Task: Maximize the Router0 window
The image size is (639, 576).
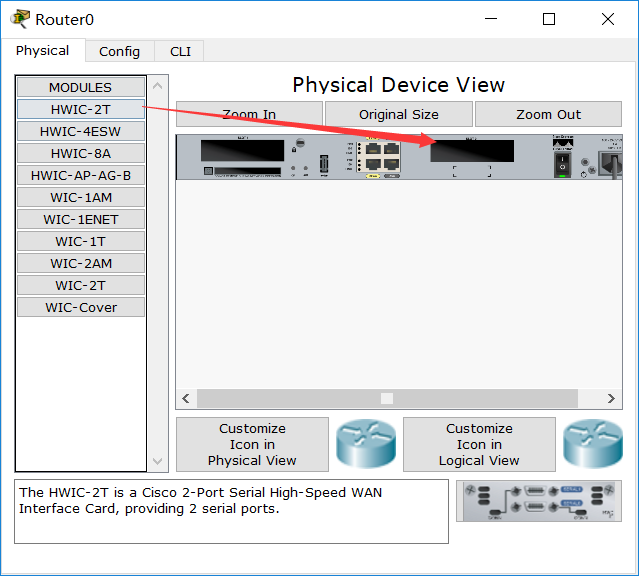Action: [x=549, y=19]
